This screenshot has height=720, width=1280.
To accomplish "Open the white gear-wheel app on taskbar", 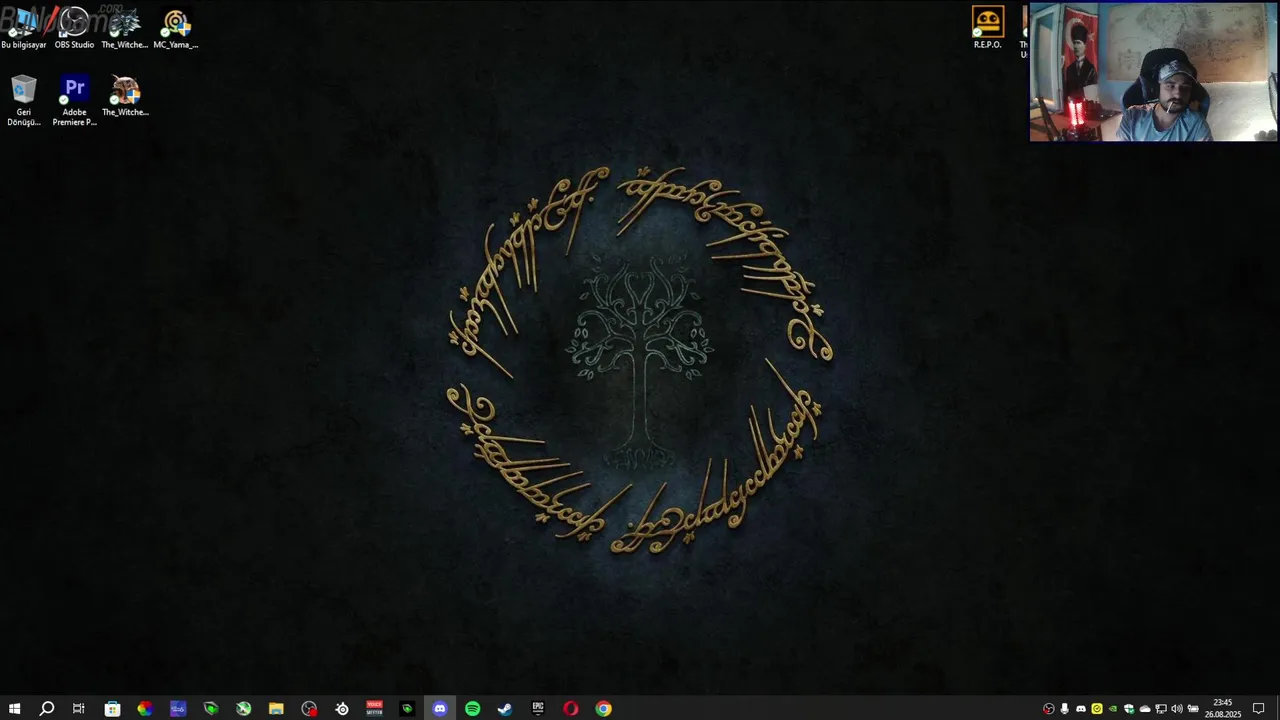I will tap(342, 708).
